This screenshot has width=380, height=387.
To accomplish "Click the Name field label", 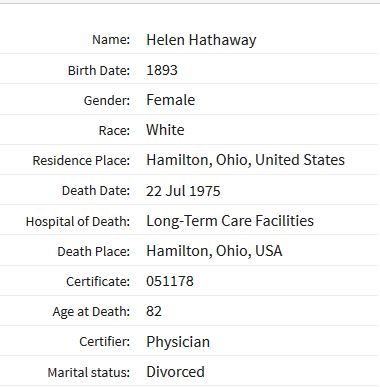I will tap(111, 40).
